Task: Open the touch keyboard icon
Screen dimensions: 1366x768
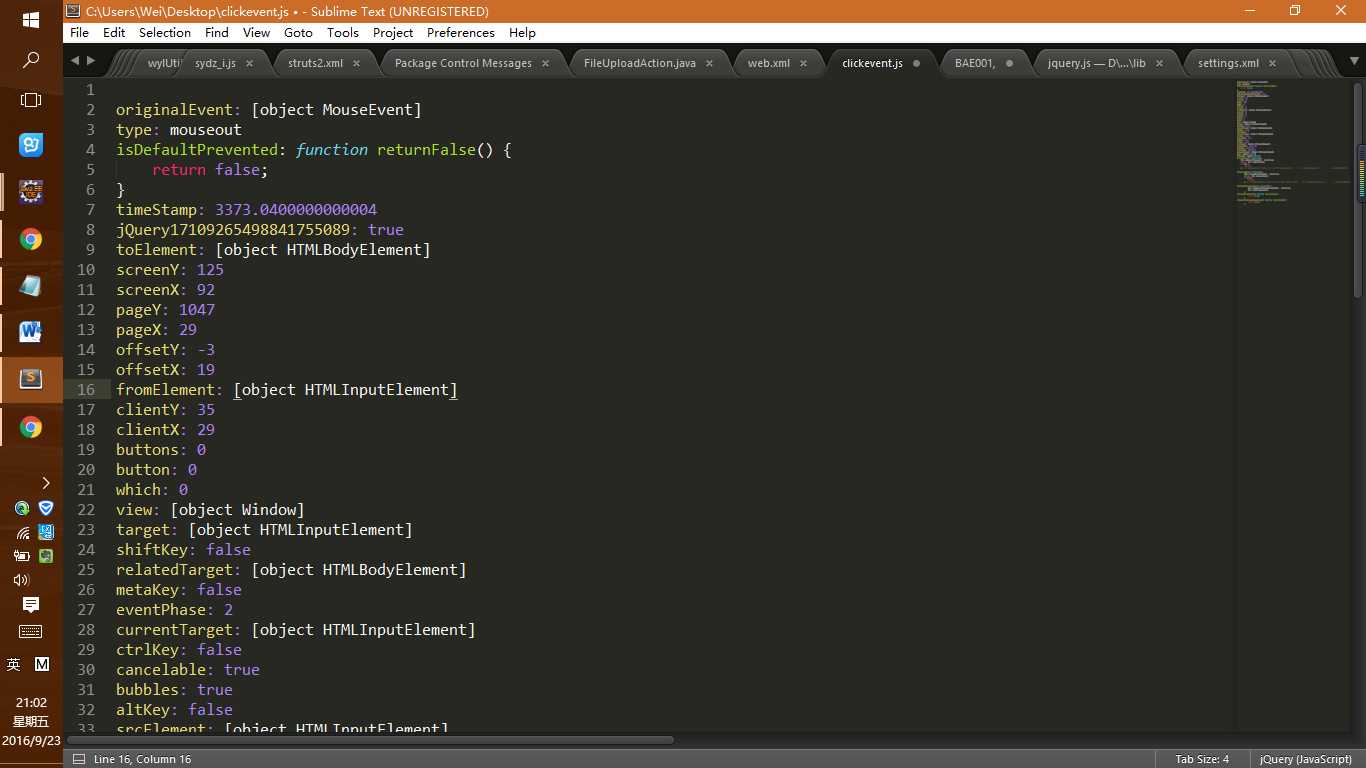Action: (31, 631)
